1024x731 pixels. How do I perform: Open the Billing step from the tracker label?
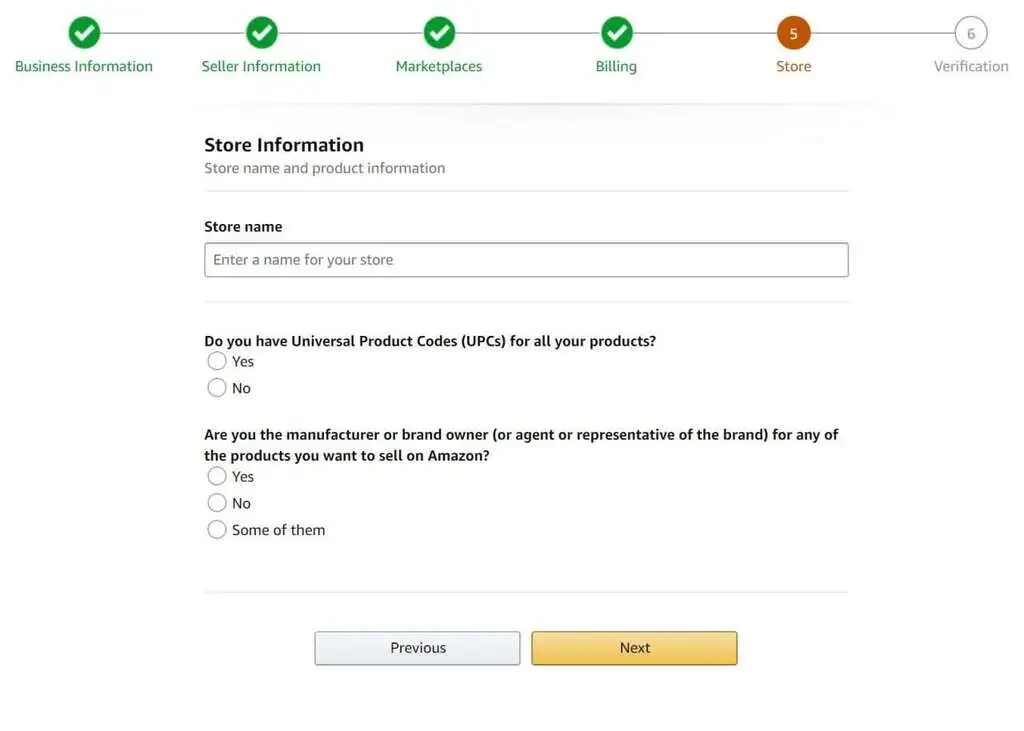point(616,66)
